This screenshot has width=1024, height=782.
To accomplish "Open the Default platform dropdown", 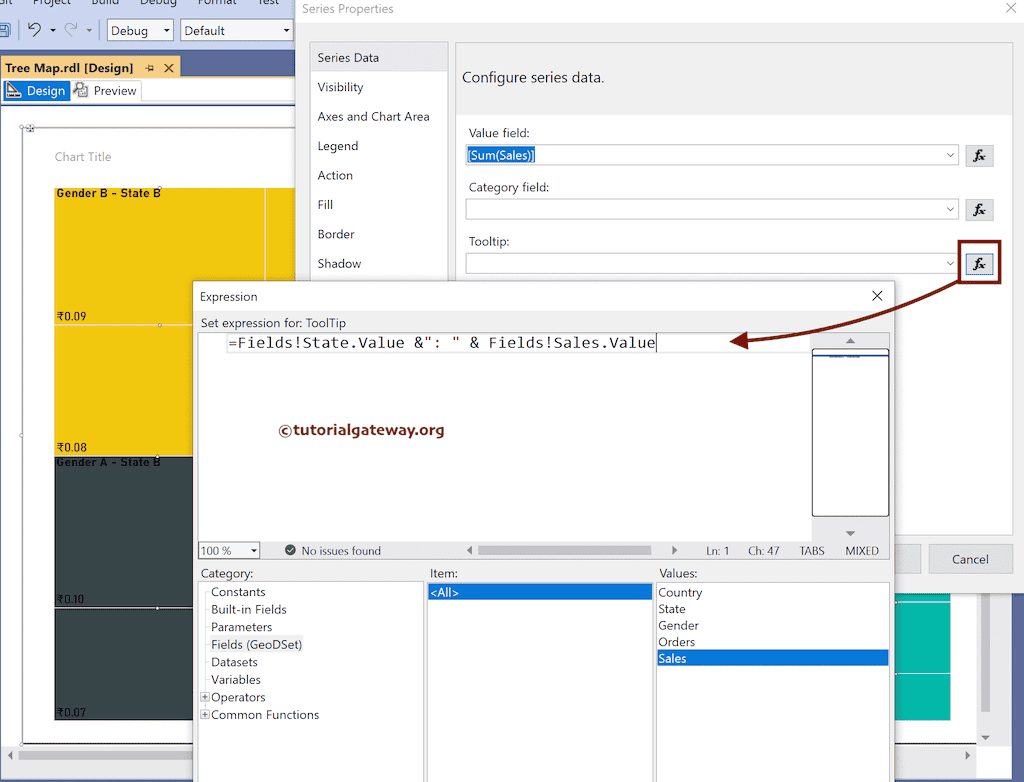I will [x=286, y=30].
